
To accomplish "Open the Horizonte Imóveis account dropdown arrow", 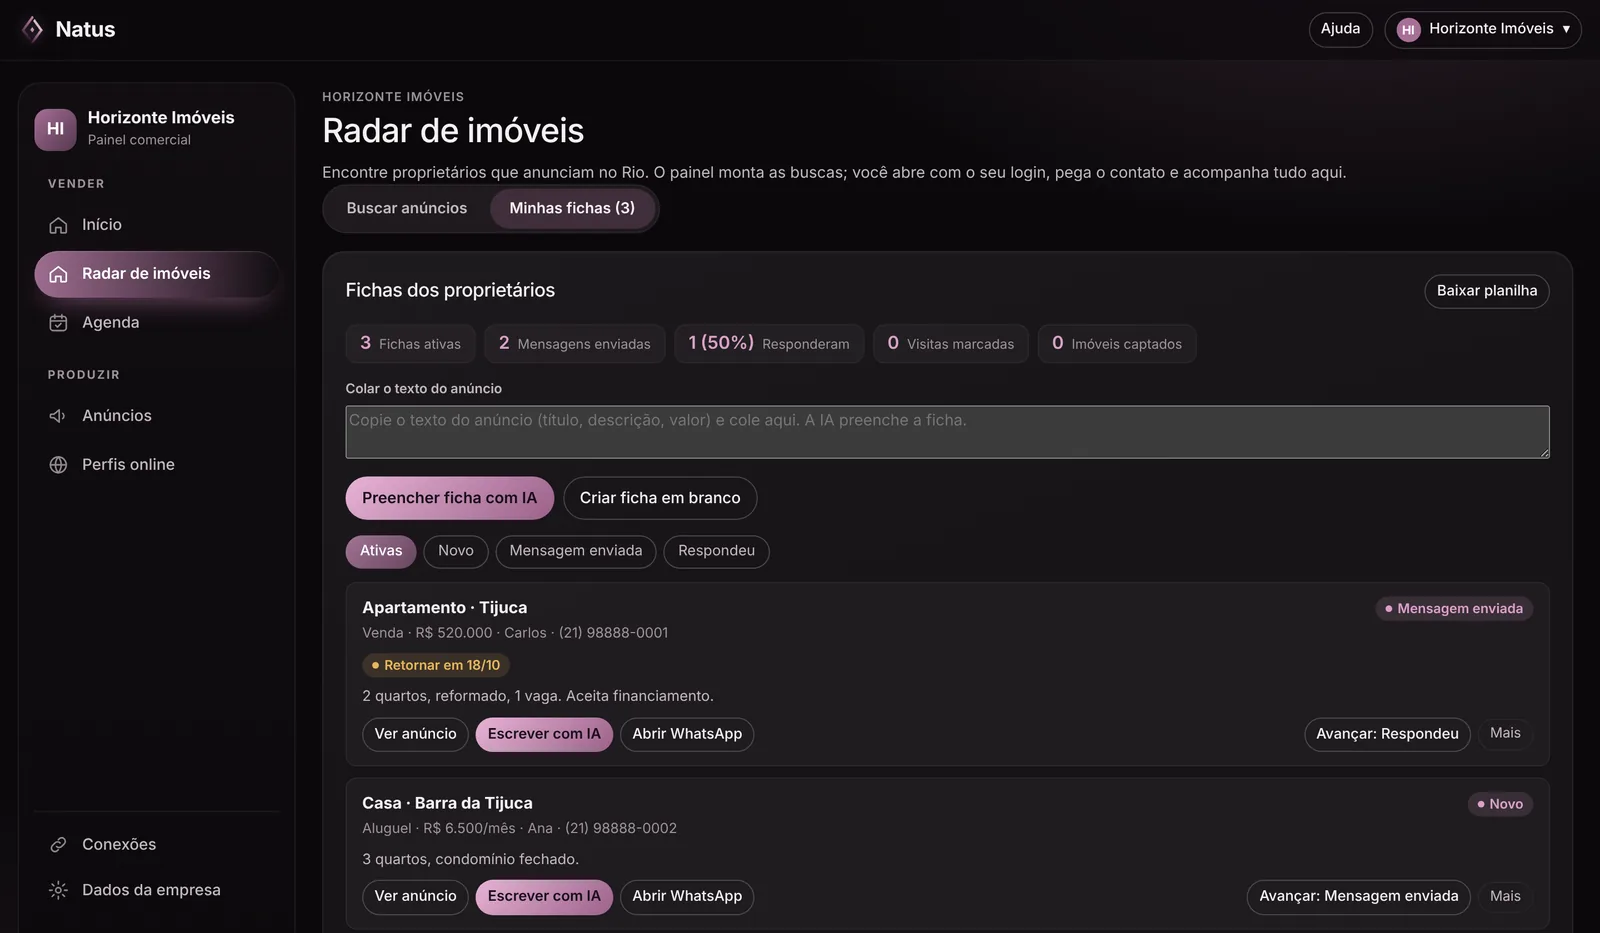I will [x=1566, y=29].
